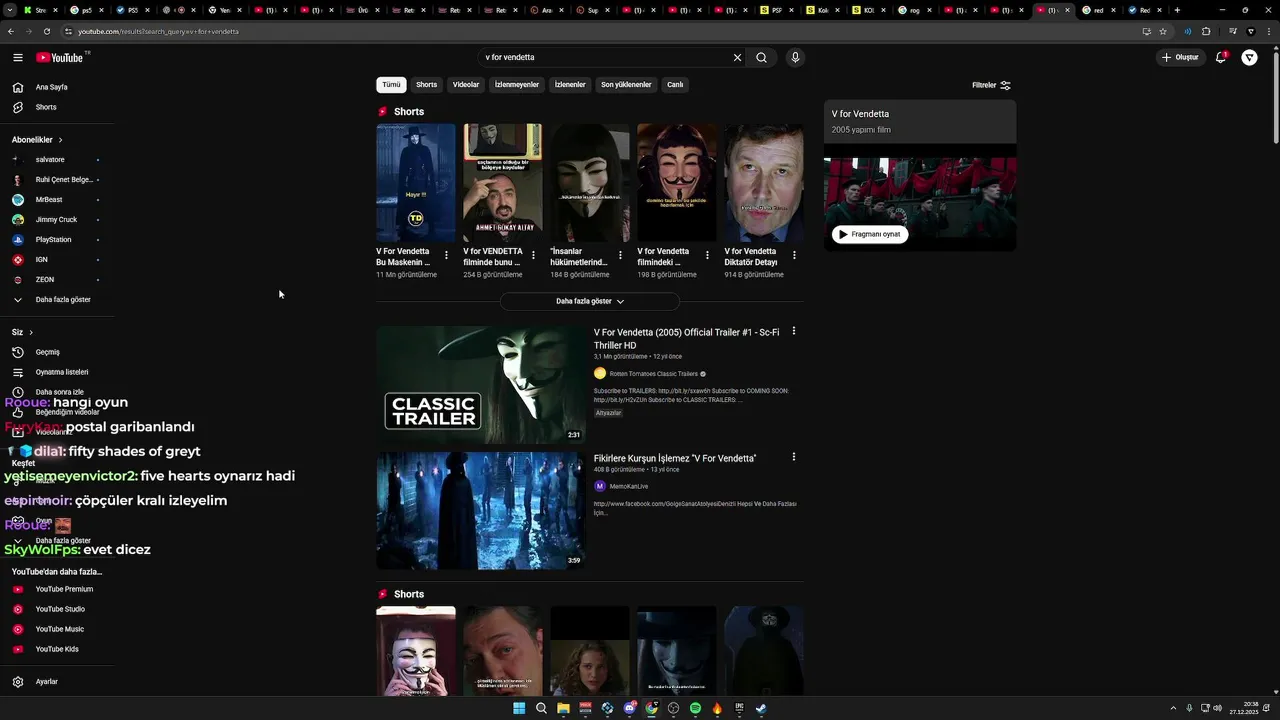Go back with the browser back arrow

[x=11, y=31]
